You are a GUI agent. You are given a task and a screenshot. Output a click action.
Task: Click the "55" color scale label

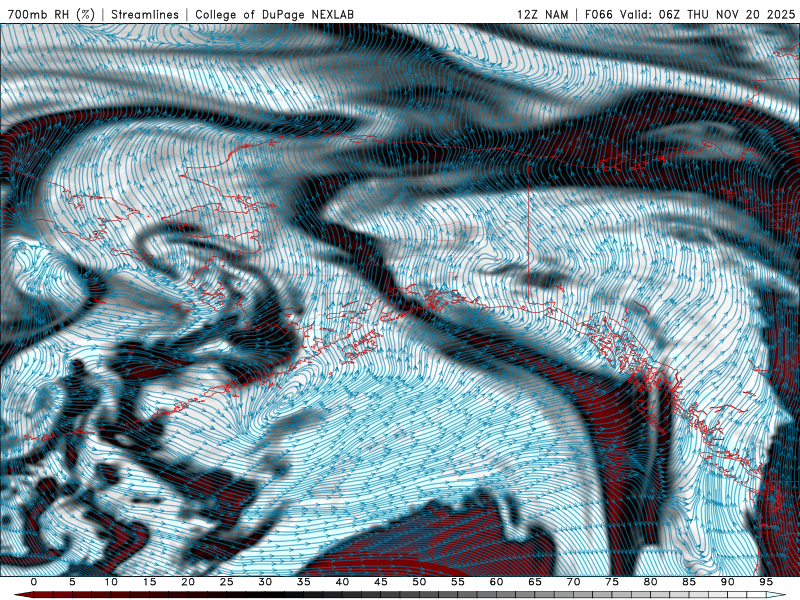pos(458,582)
